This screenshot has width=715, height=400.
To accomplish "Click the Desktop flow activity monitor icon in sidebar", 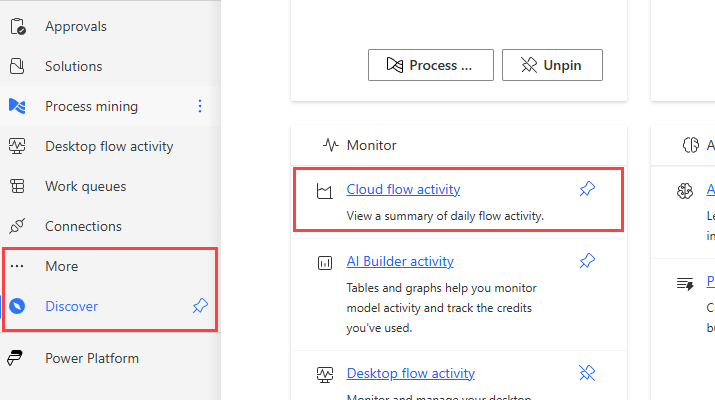I will pyautogui.click(x=17, y=147).
